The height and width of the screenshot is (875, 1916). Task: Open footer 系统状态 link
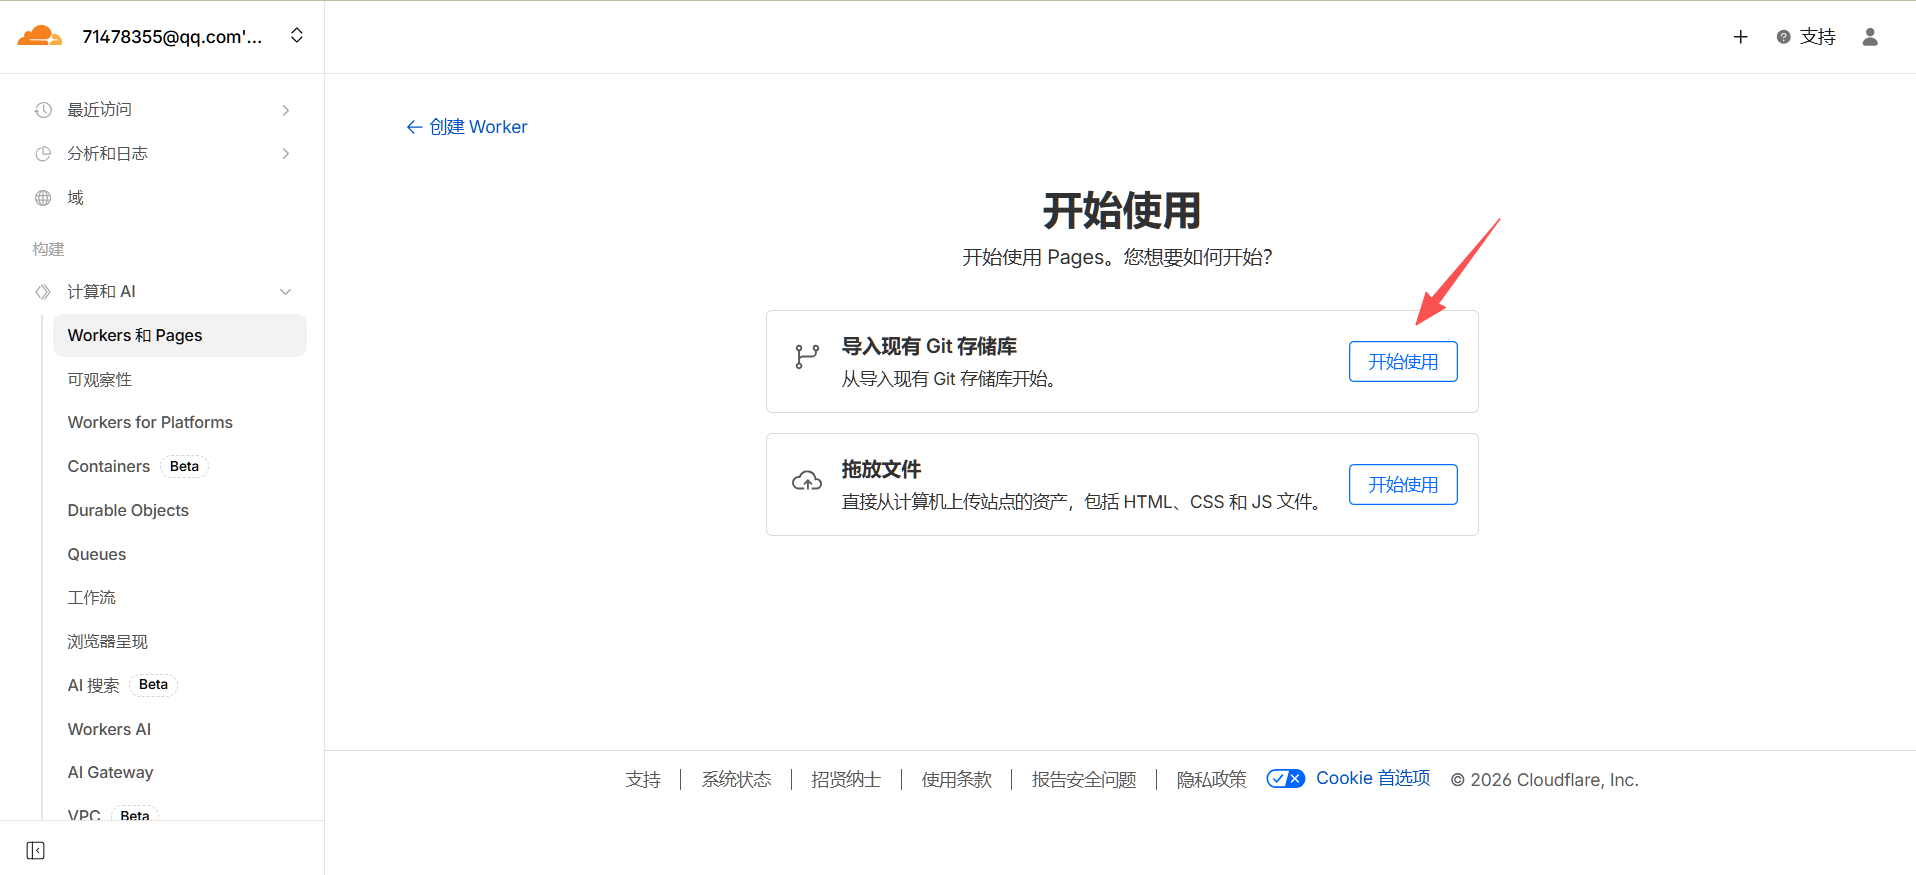point(736,780)
